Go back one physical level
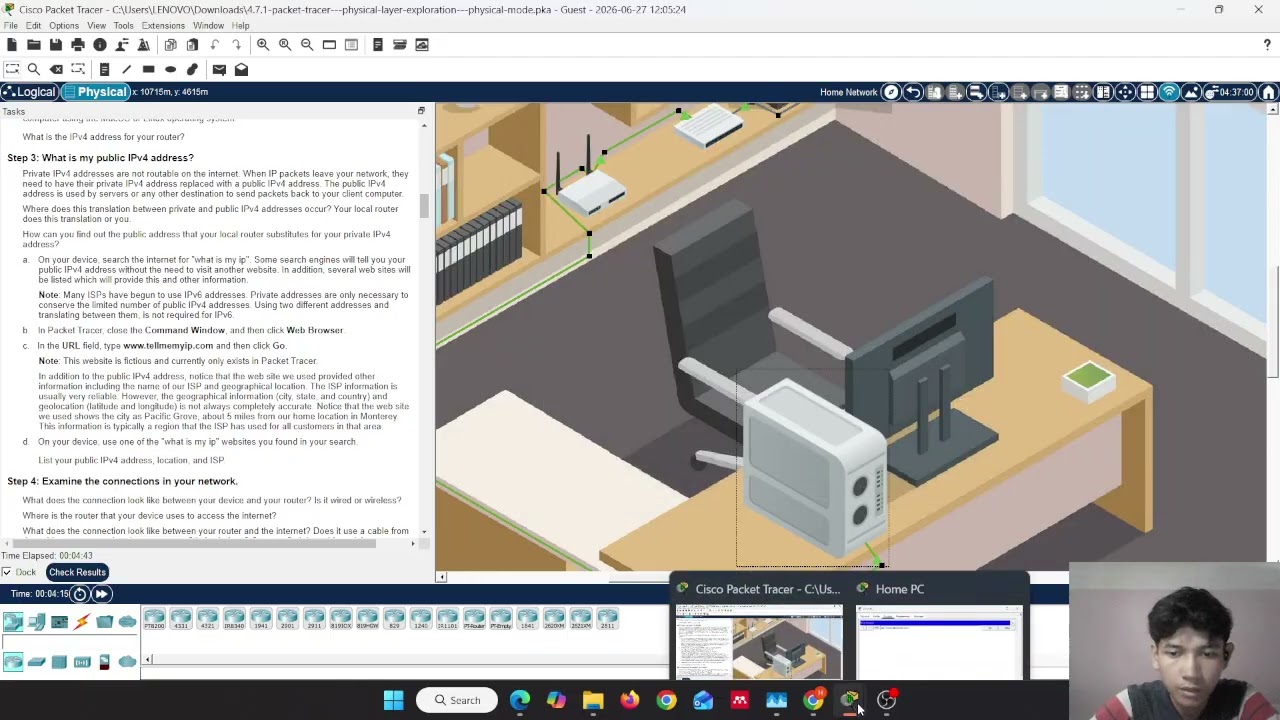The height and width of the screenshot is (720, 1280). click(913, 92)
